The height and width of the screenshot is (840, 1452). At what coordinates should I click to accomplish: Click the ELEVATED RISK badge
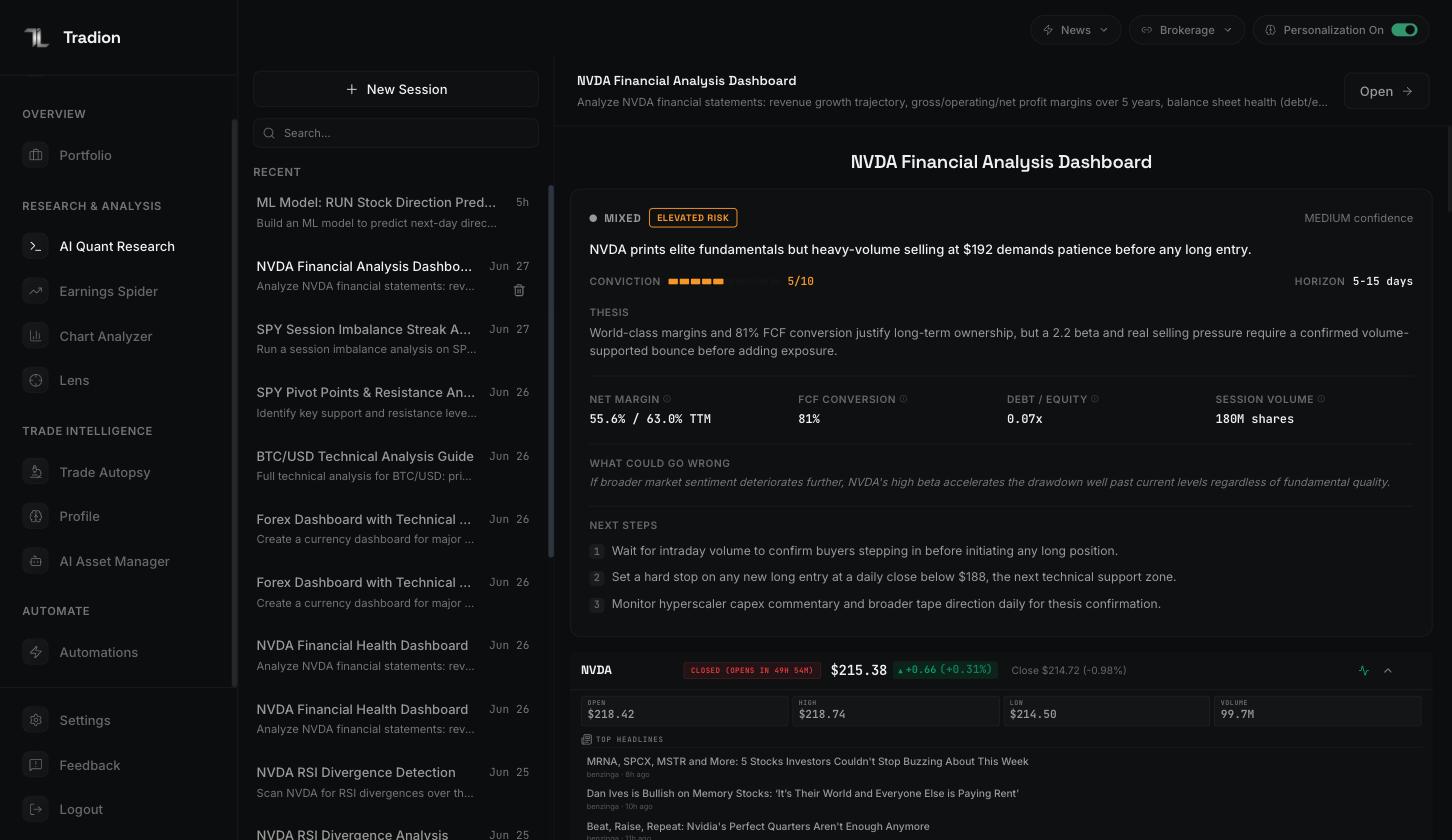(x=693, y=218)
